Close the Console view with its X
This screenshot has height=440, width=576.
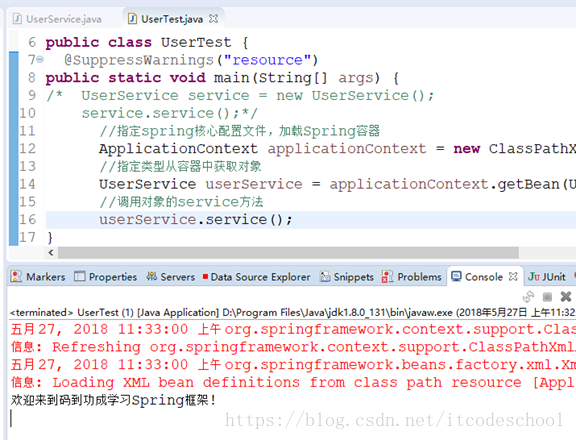point(513,276)
